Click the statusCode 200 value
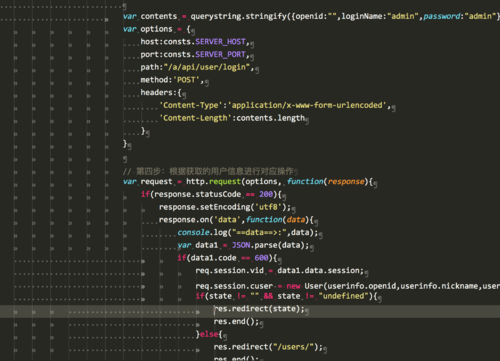Image resolution: width=500 pixels, height=361 pixels. coord(266,194)
